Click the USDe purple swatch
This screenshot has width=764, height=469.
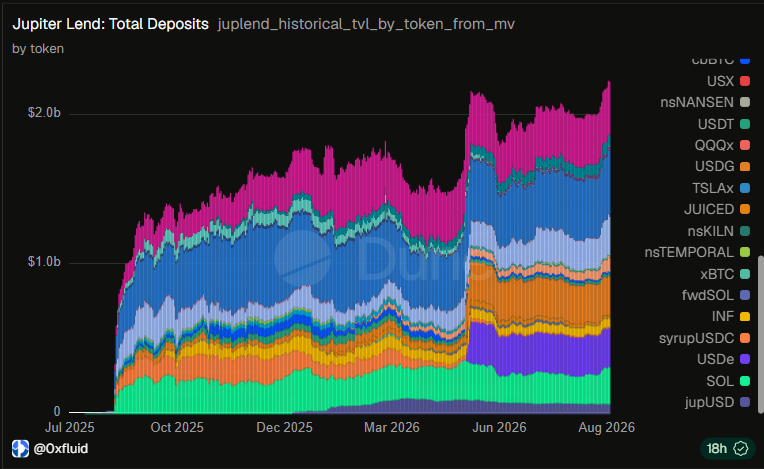(x=745, y=359)
